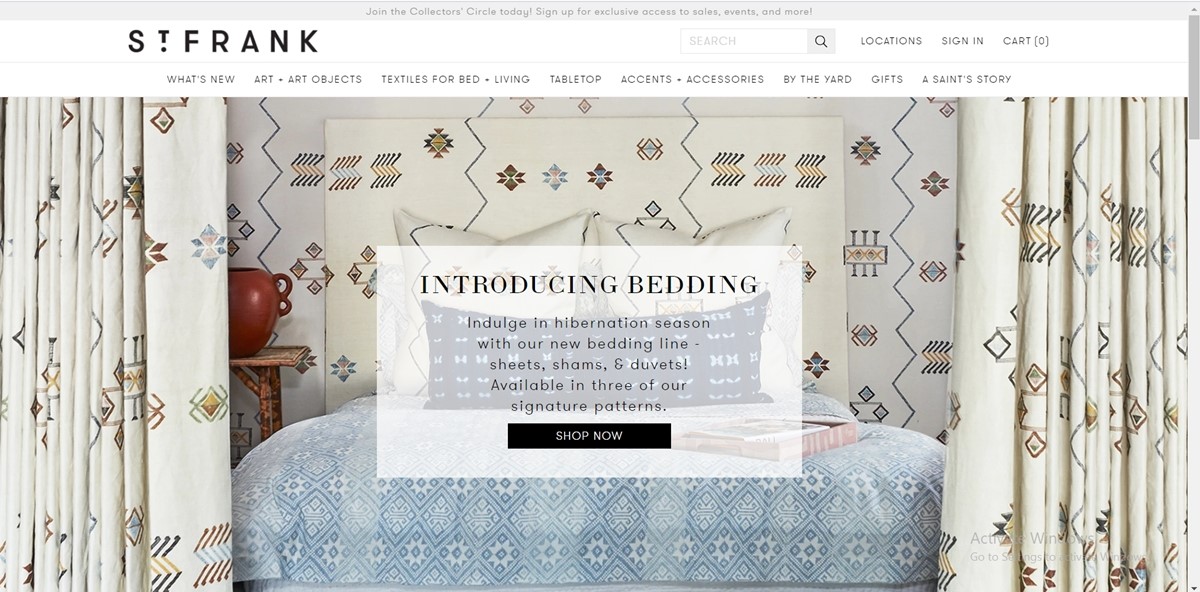The height and width of the screenshot is (592, 1200).
Task: Click the INTRODUCING BEDDING headline
Action: 589,285
